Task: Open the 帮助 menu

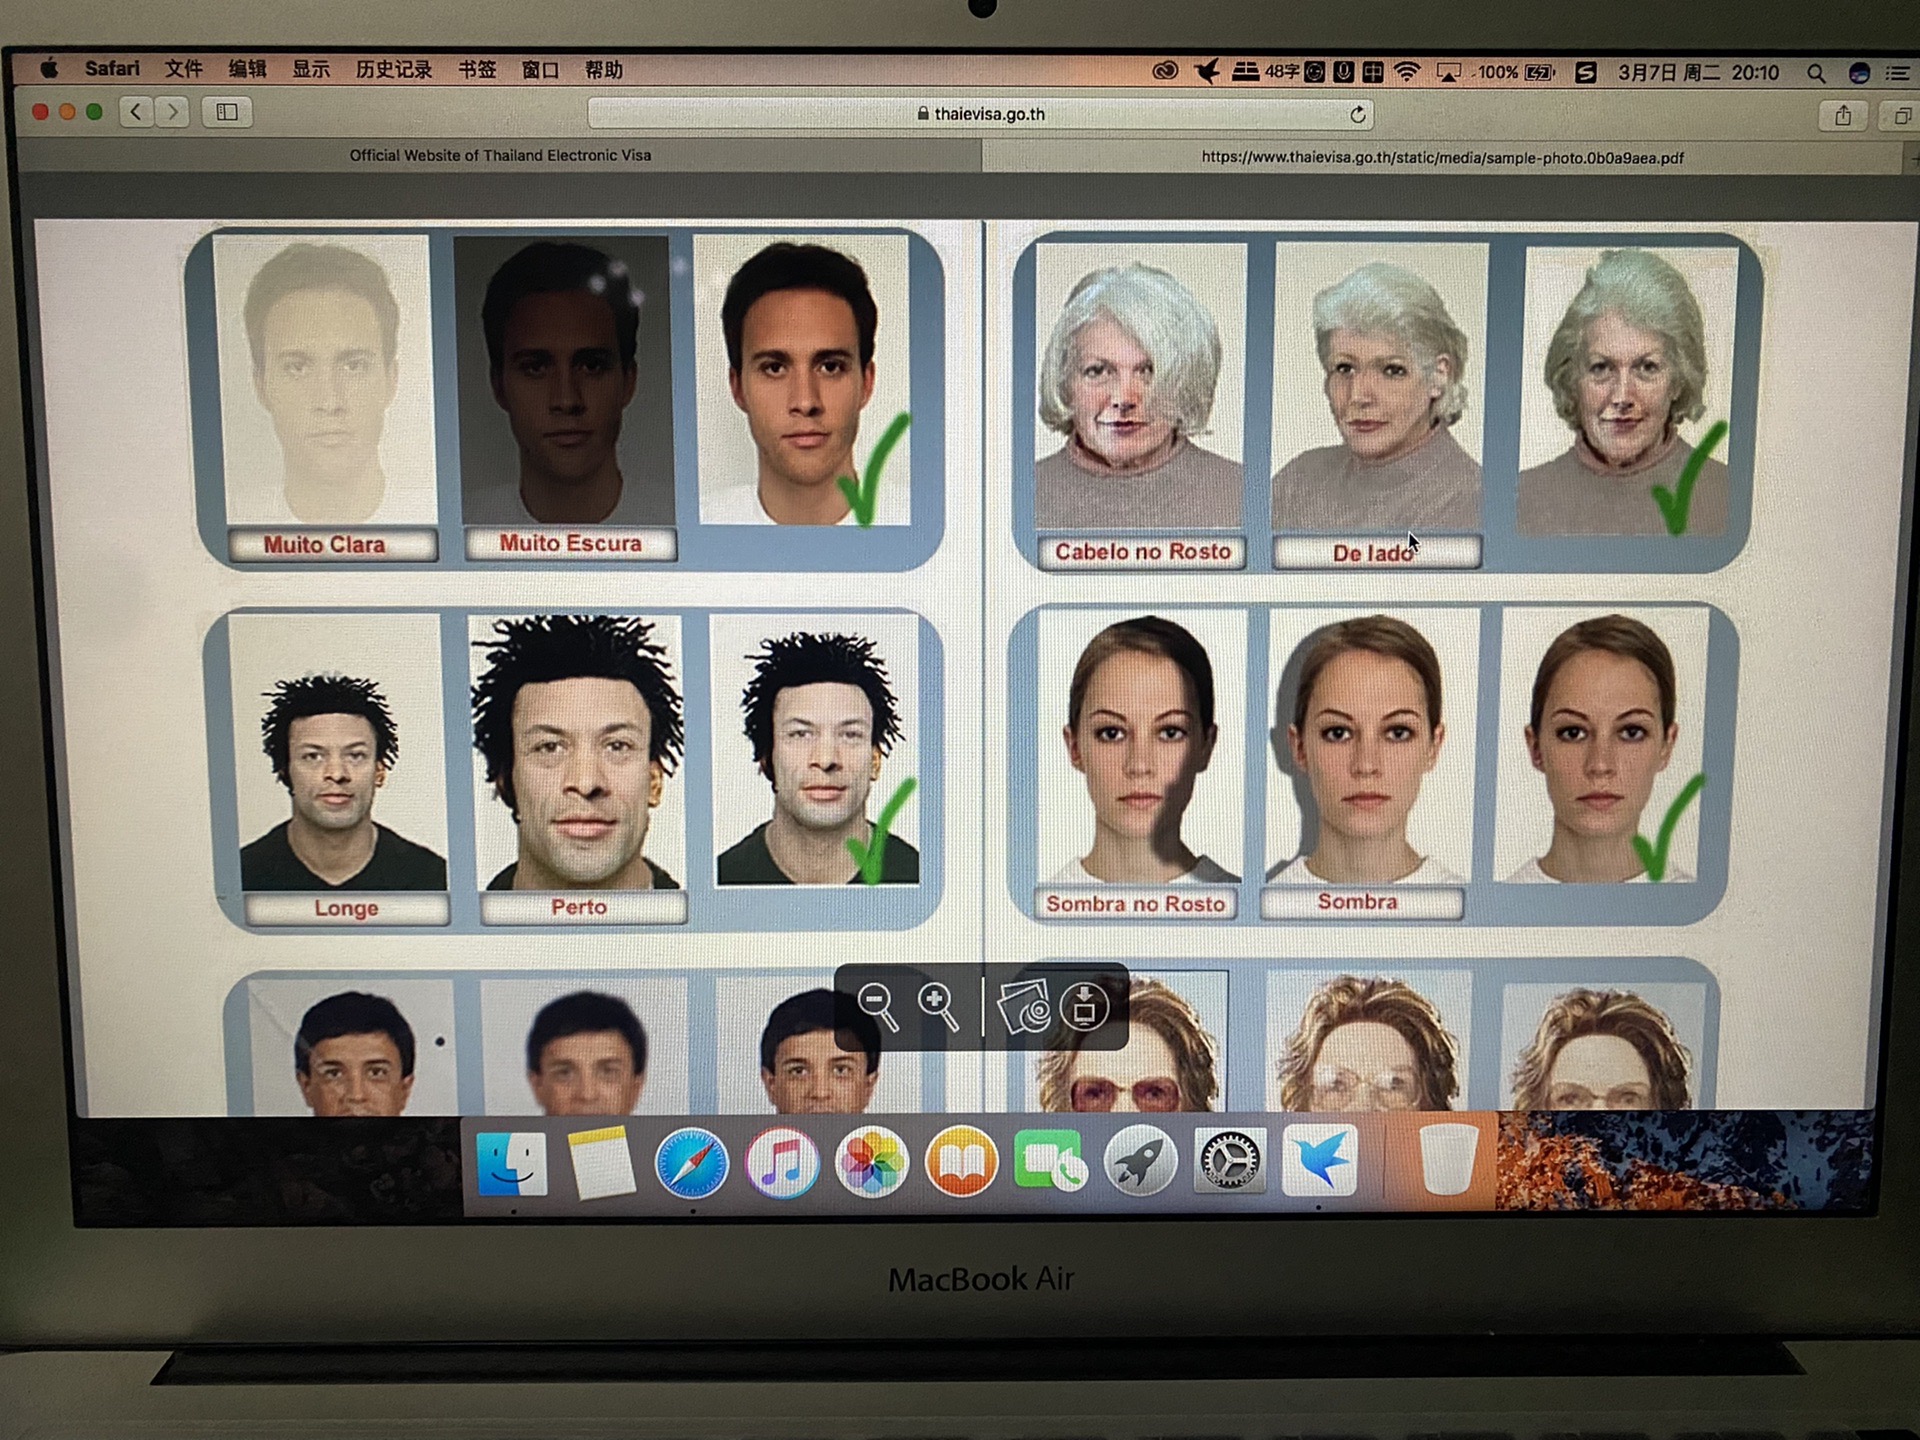Action: 604,70
